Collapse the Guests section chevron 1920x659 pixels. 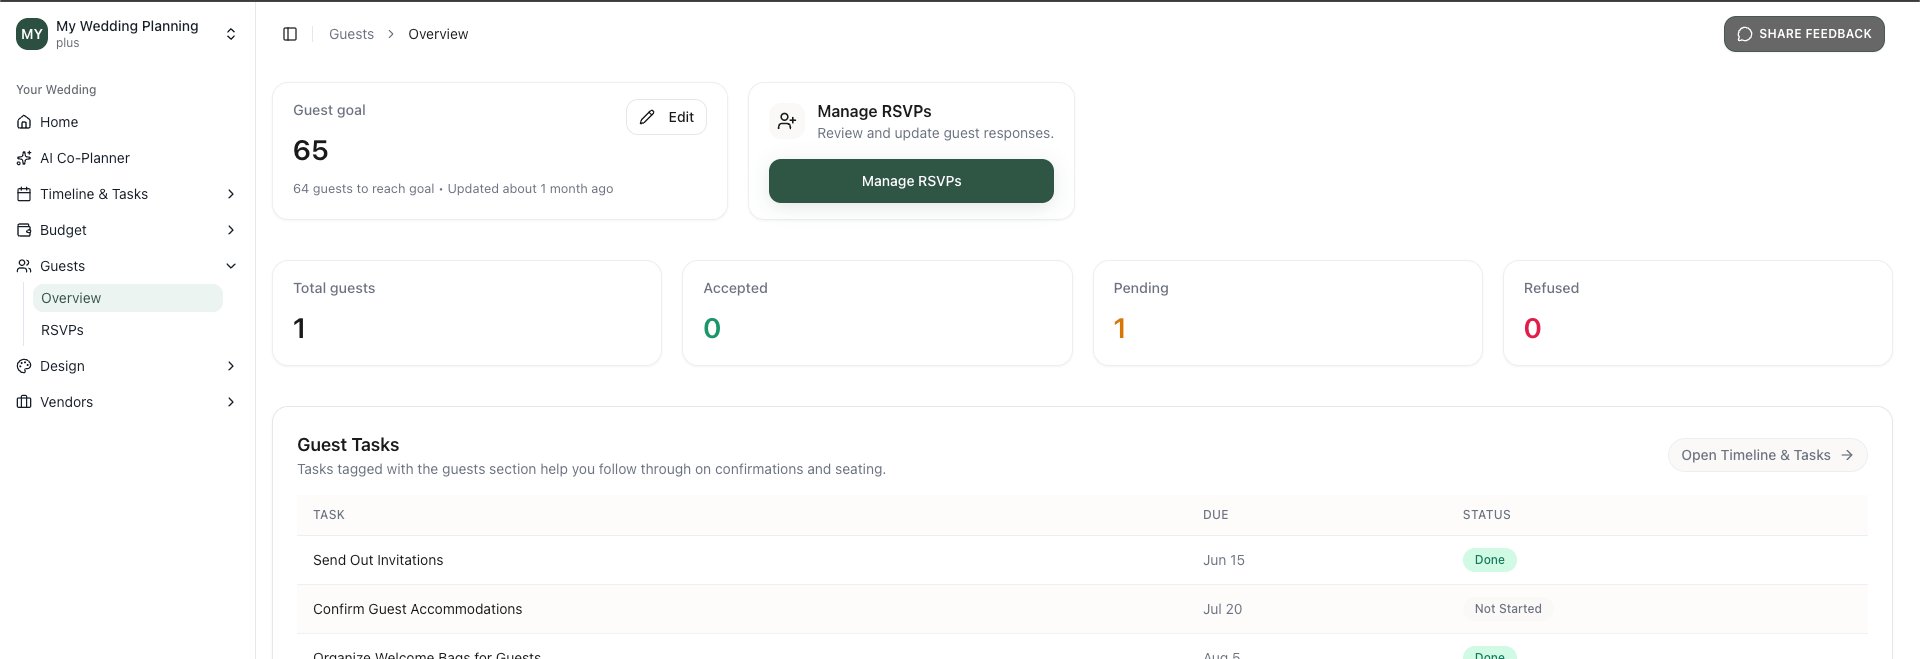click(x=231, y=266)
